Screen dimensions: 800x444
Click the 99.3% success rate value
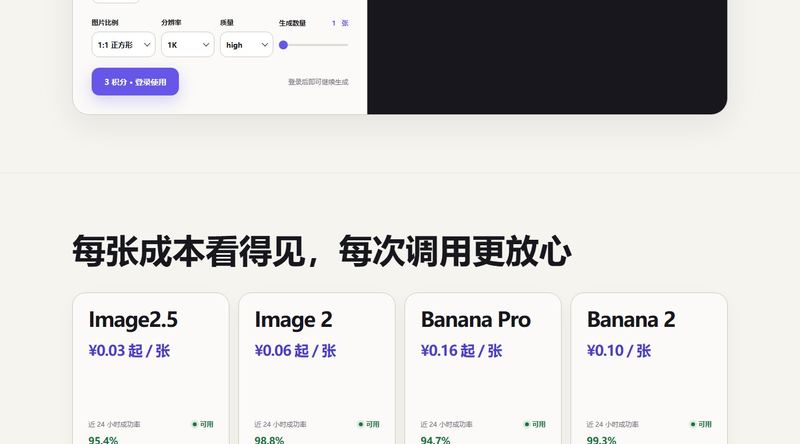(x=602, y=440)
